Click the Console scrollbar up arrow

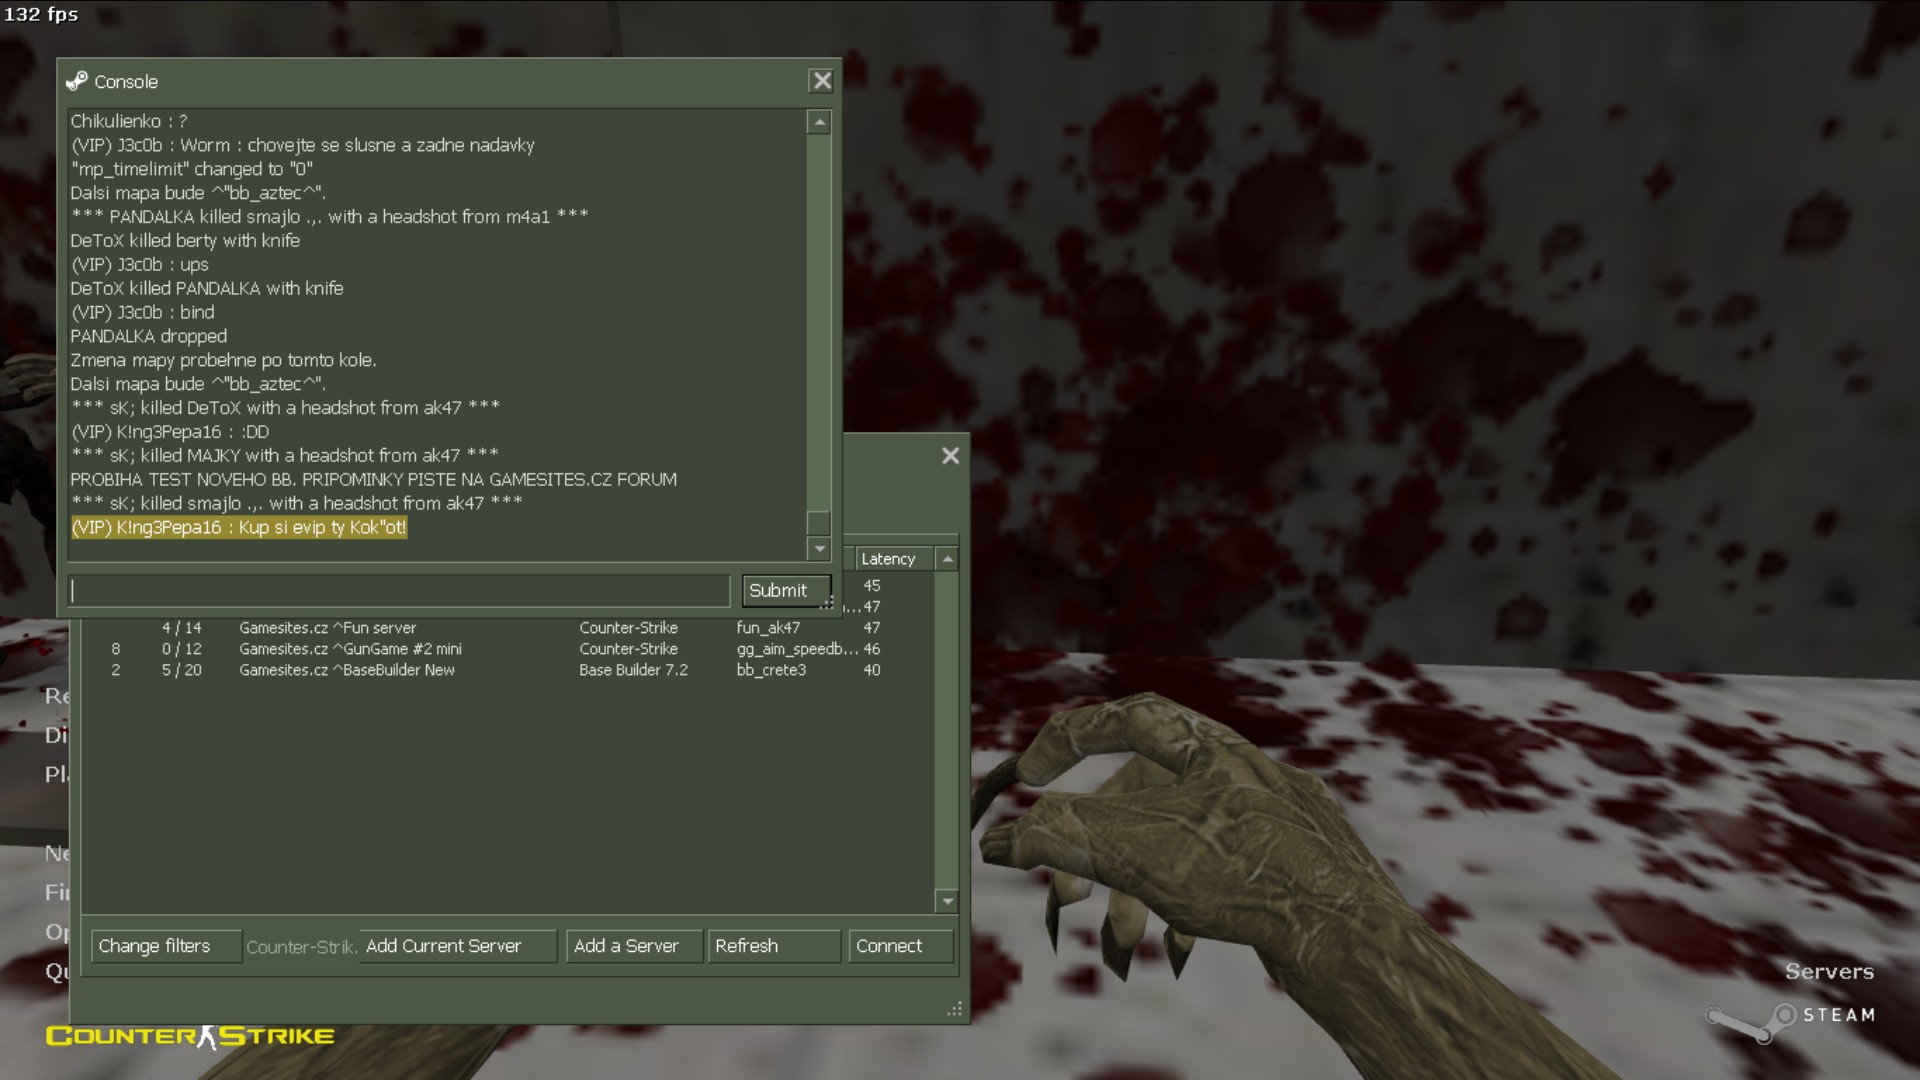coord(819,122)
